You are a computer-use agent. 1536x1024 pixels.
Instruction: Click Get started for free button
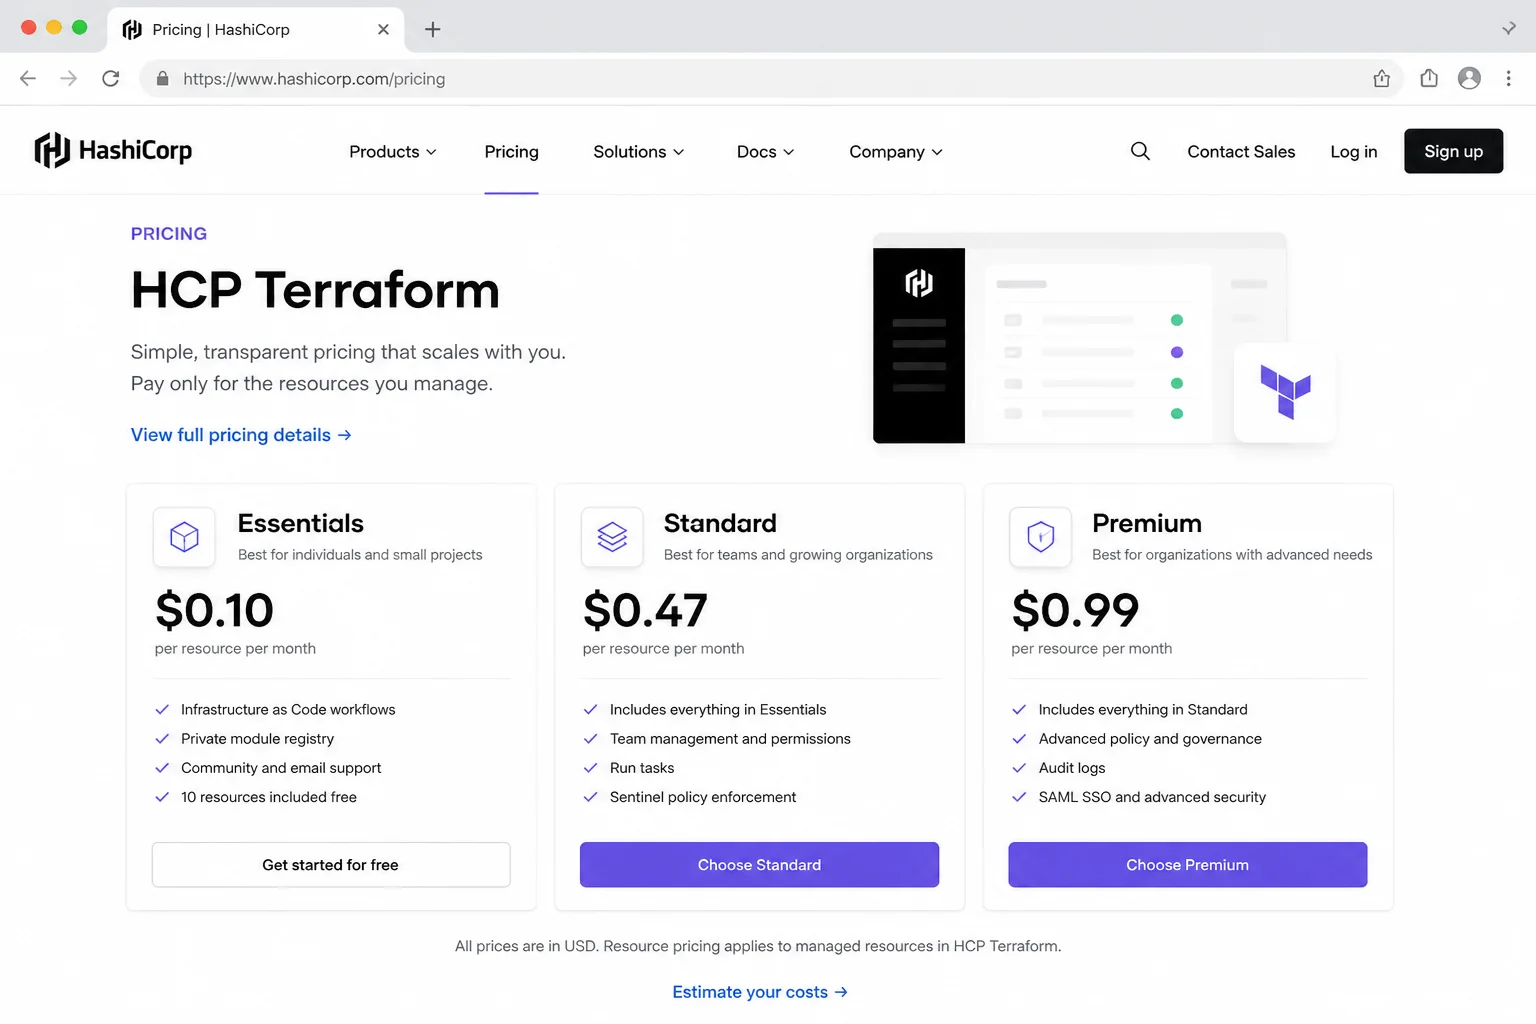tap(331, 865)
